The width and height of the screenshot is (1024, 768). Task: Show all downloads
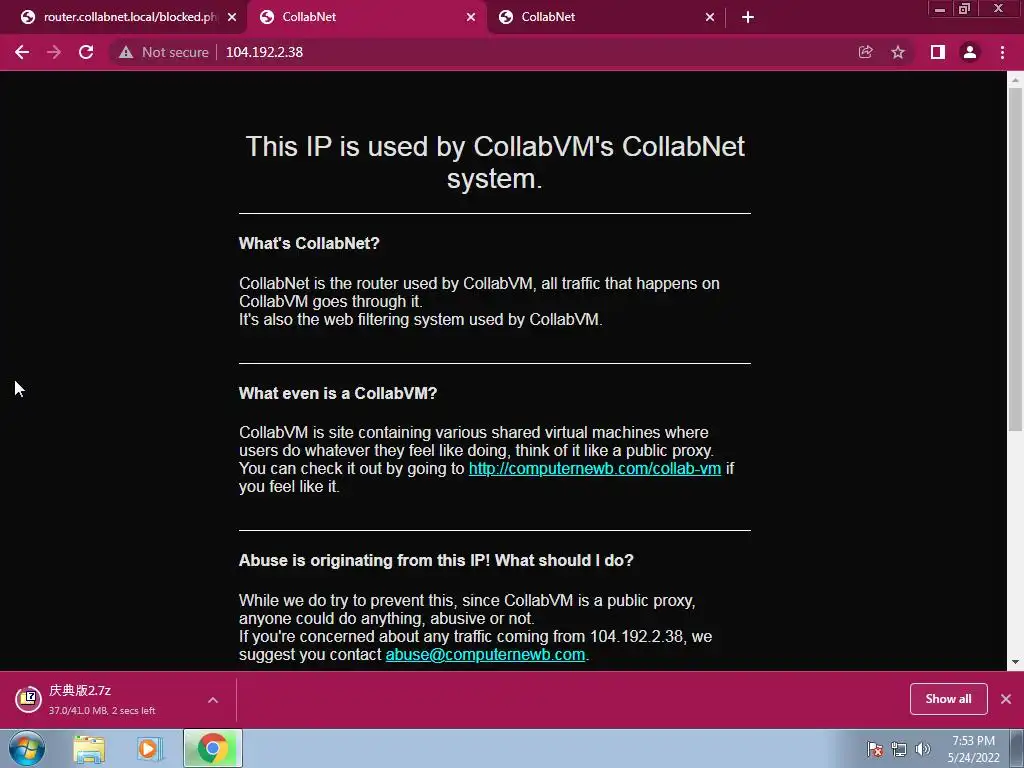click(x=948, y=699)
